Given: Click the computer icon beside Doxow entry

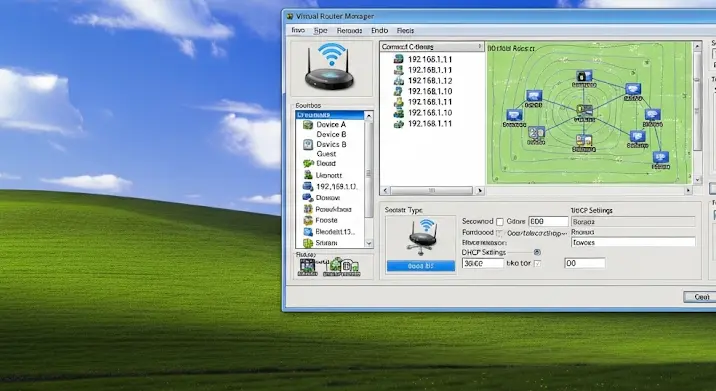Looking at the screenshot, I should click(308, 198).
